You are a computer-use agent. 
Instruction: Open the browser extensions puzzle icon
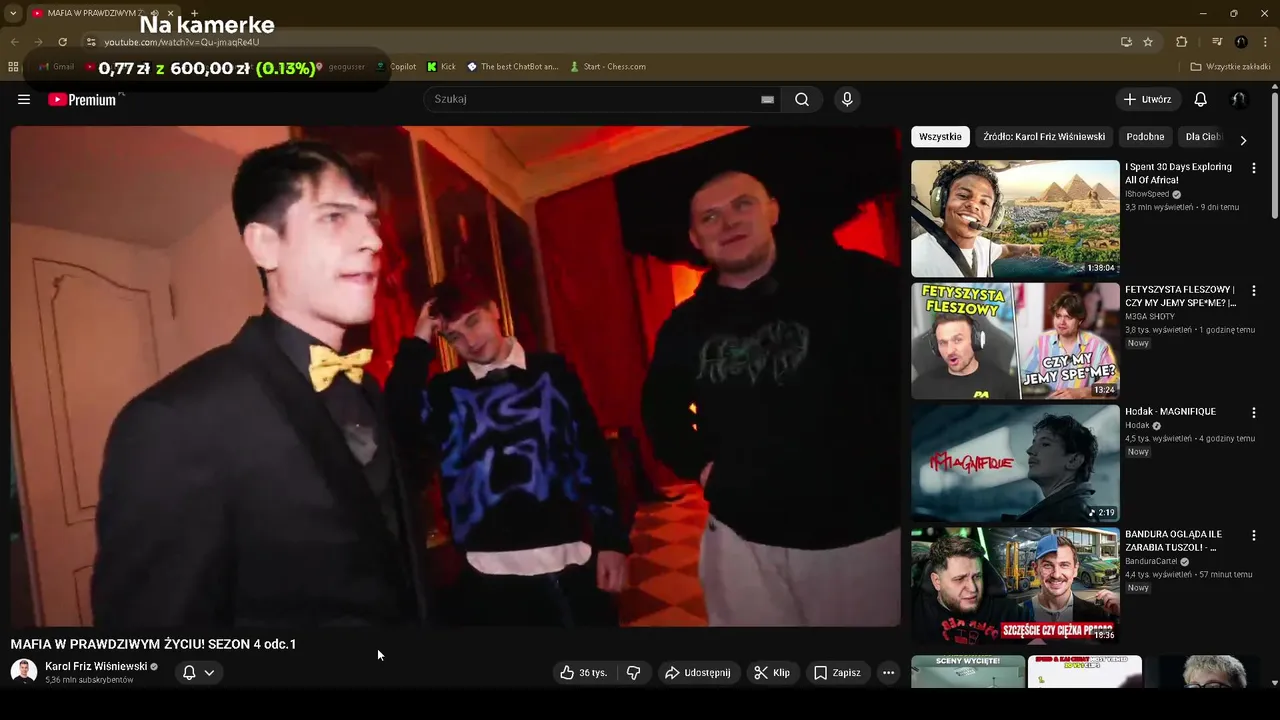click(1181, 42)
